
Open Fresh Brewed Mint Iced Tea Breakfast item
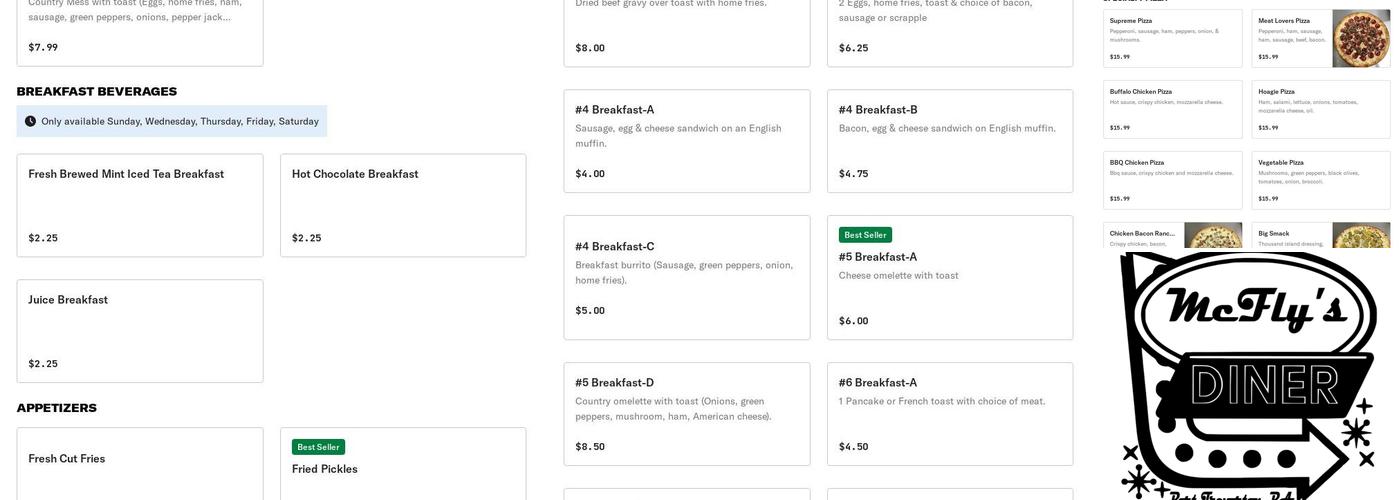[140, 205]
